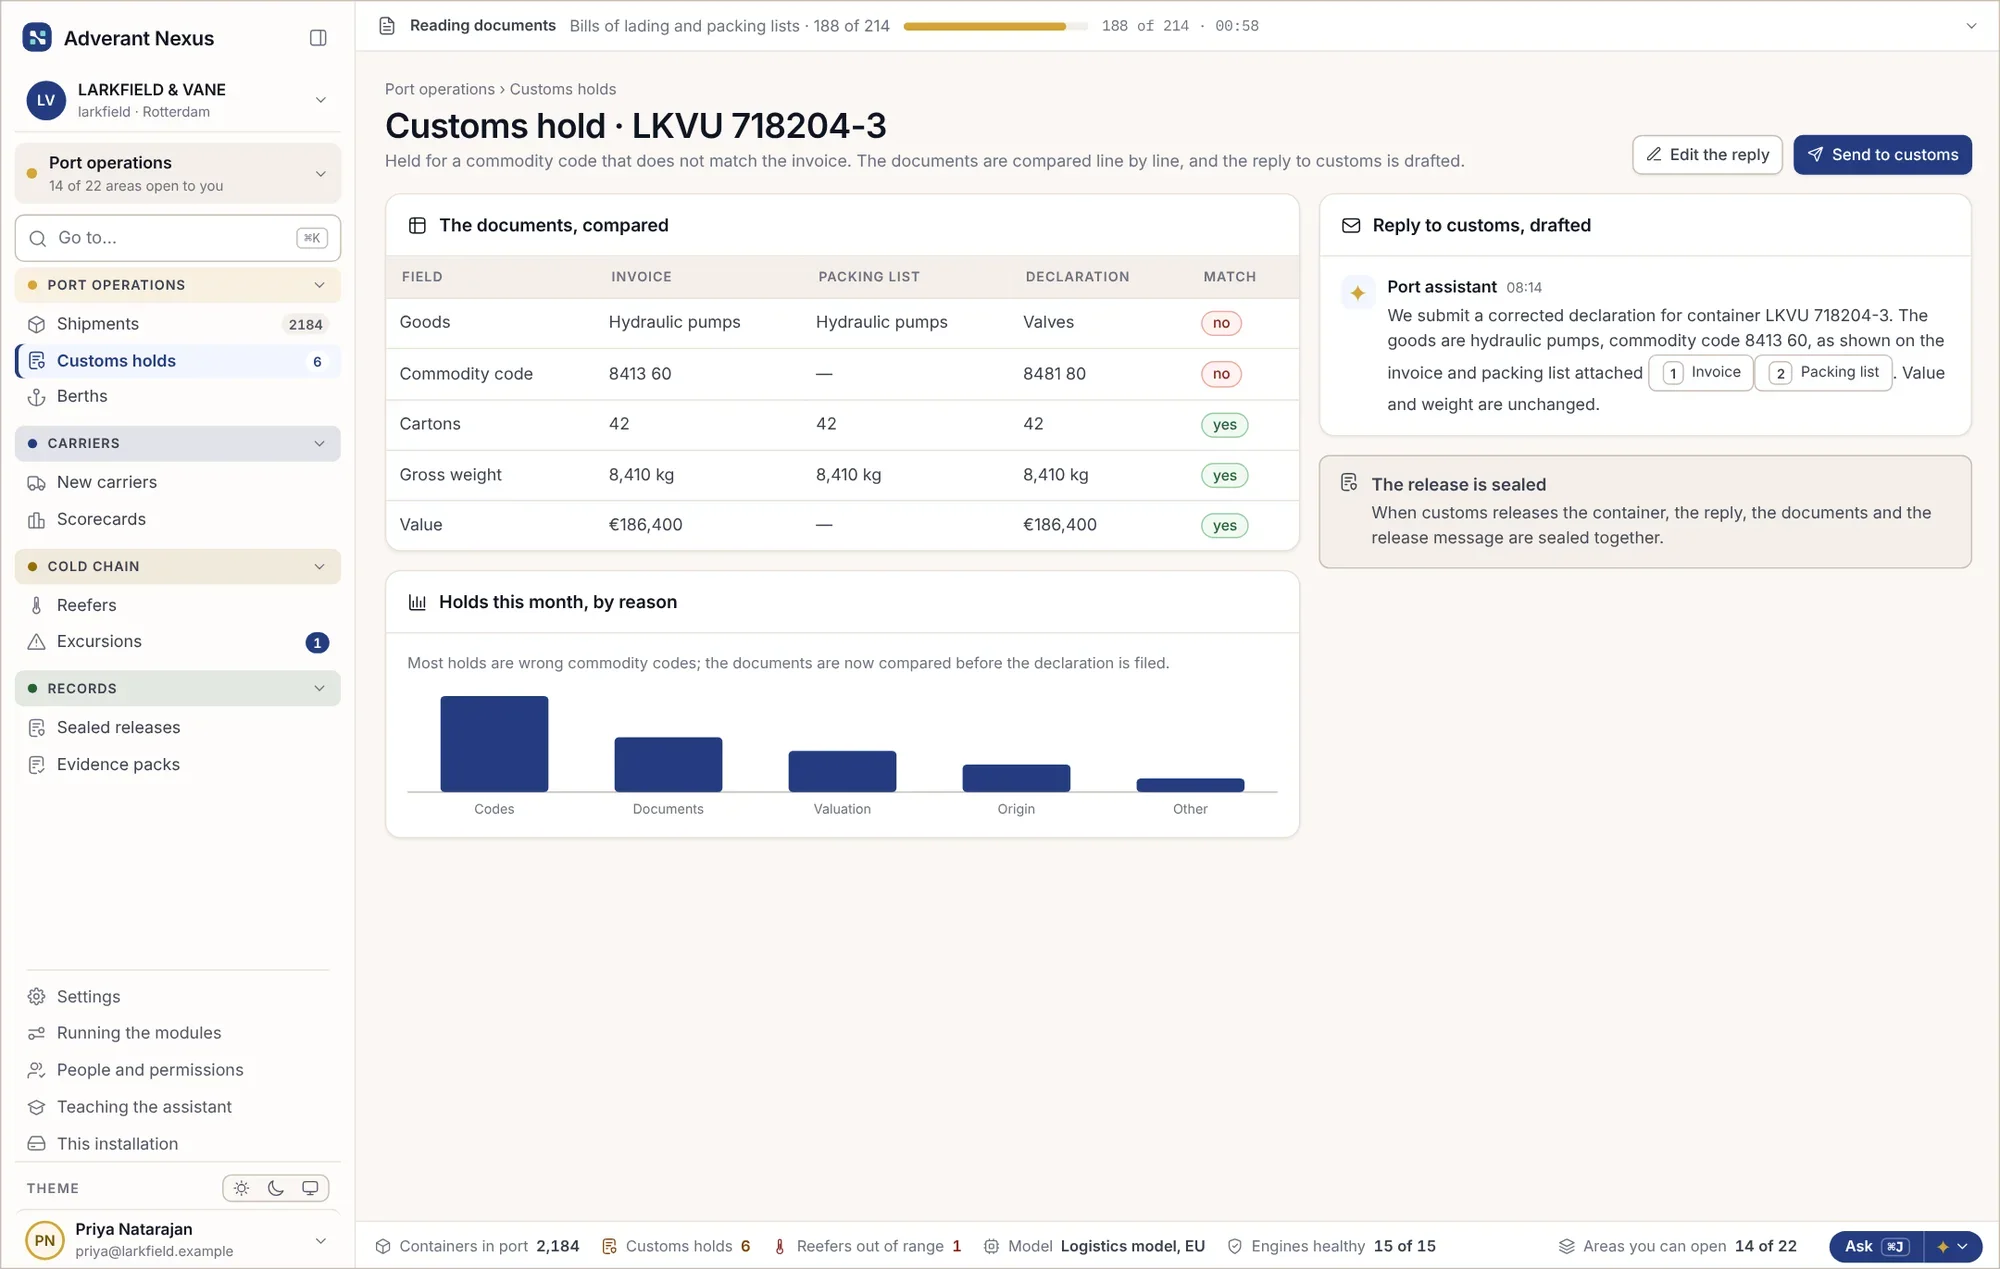Click Edit the reply button
This screenshot has width=2000, height=1269.
(x=1707, y=155)
